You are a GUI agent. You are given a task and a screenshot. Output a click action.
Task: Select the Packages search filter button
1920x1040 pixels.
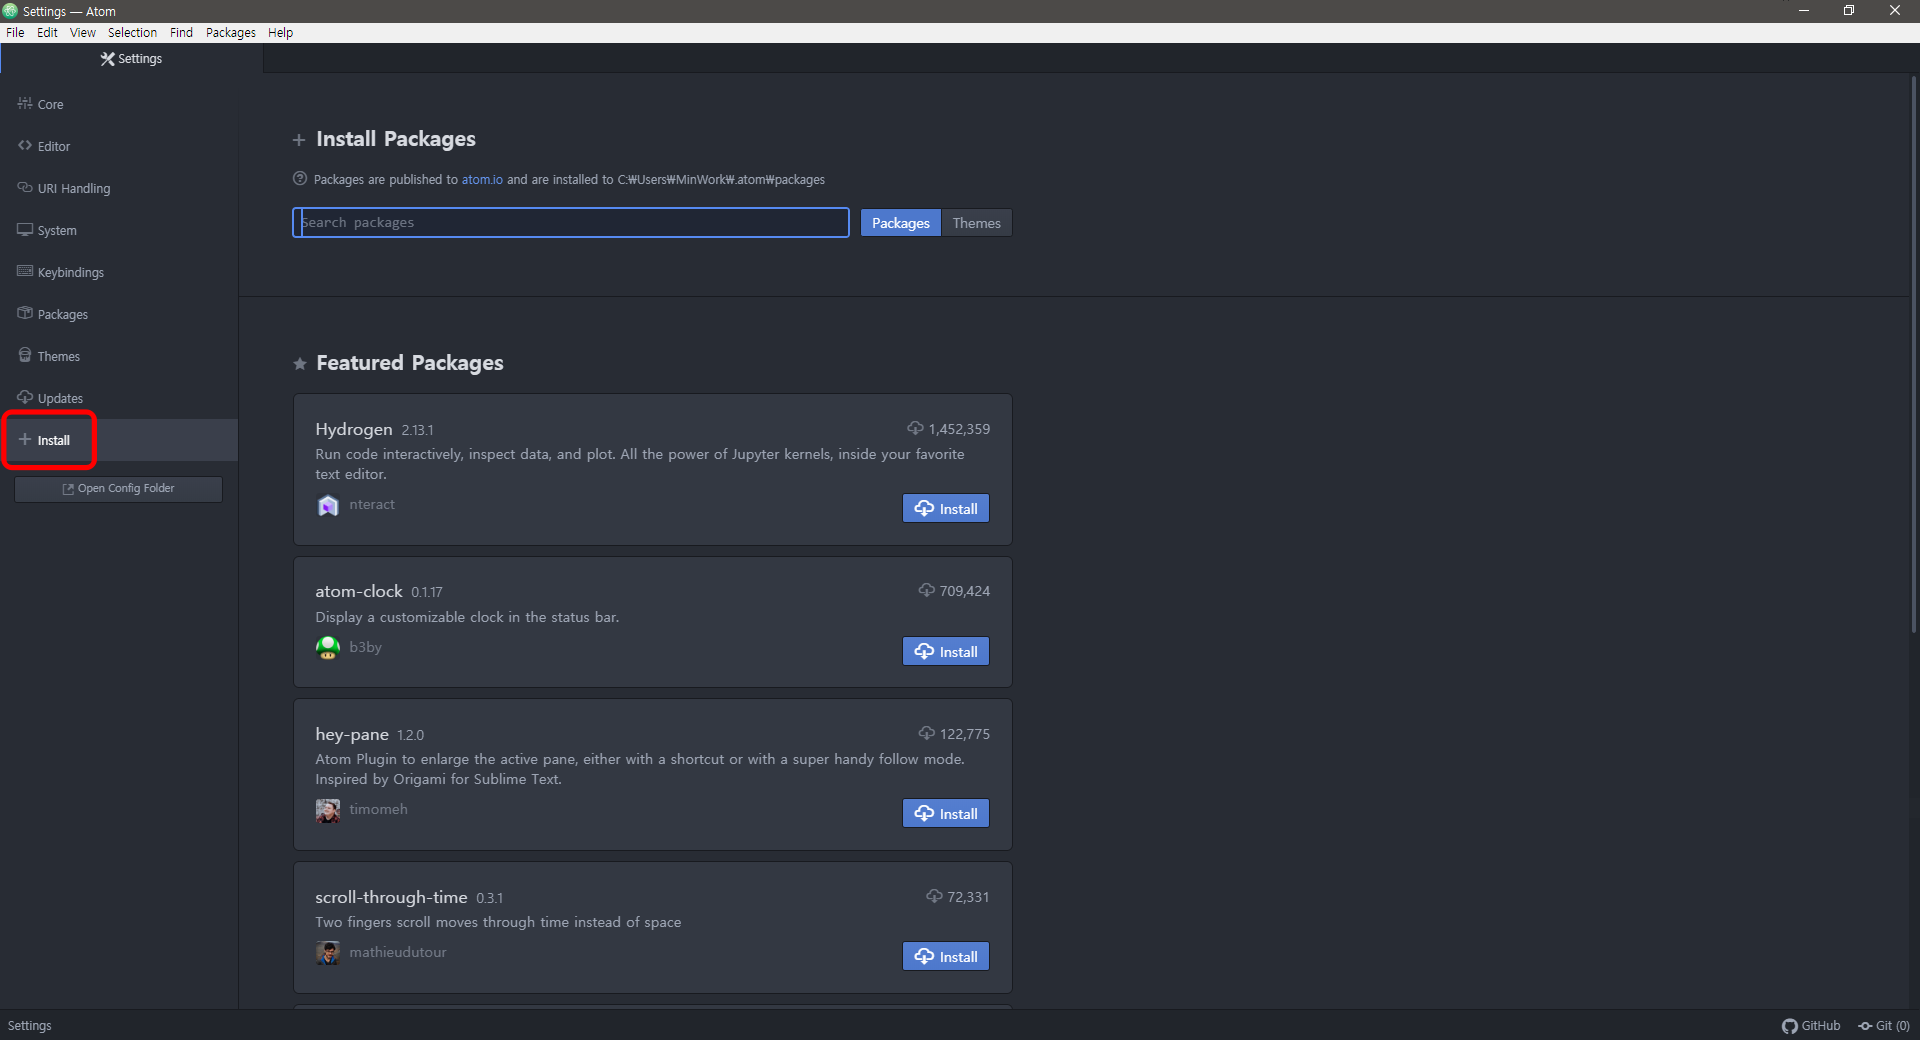coord(900,223)
